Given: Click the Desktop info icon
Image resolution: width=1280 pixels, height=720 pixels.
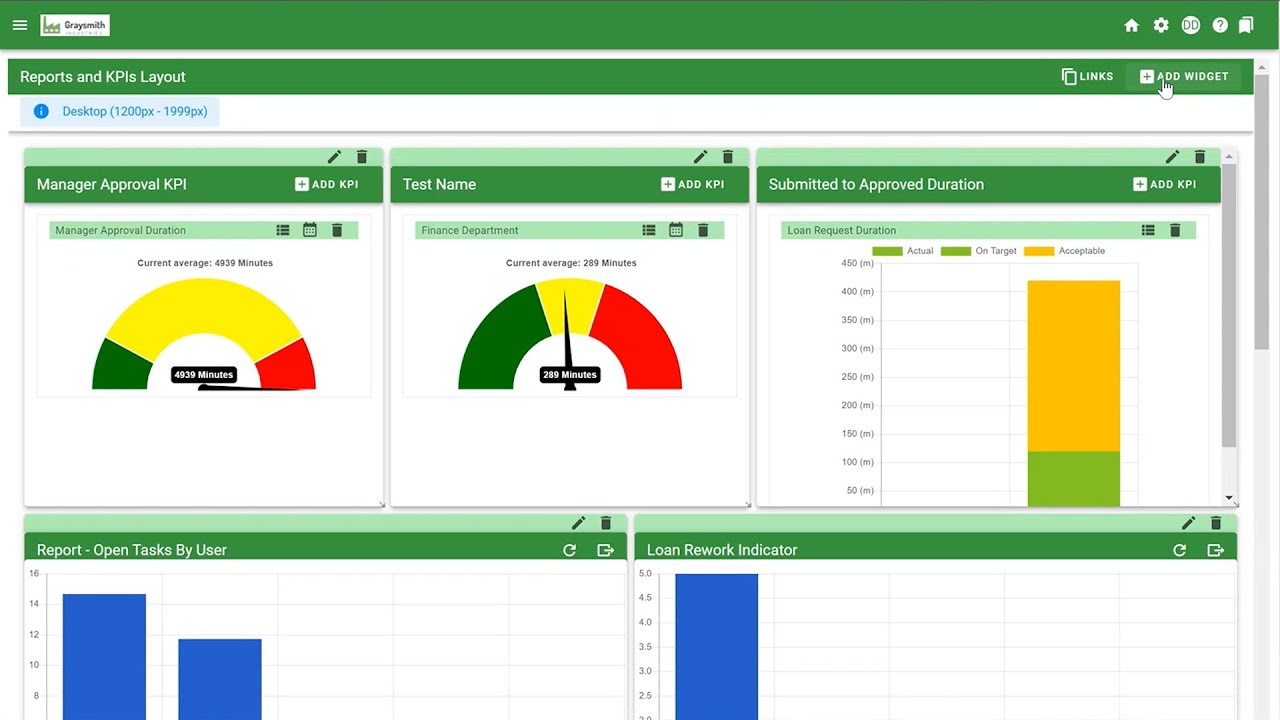Looking at the screenshot, I should (x=41, y=111).
